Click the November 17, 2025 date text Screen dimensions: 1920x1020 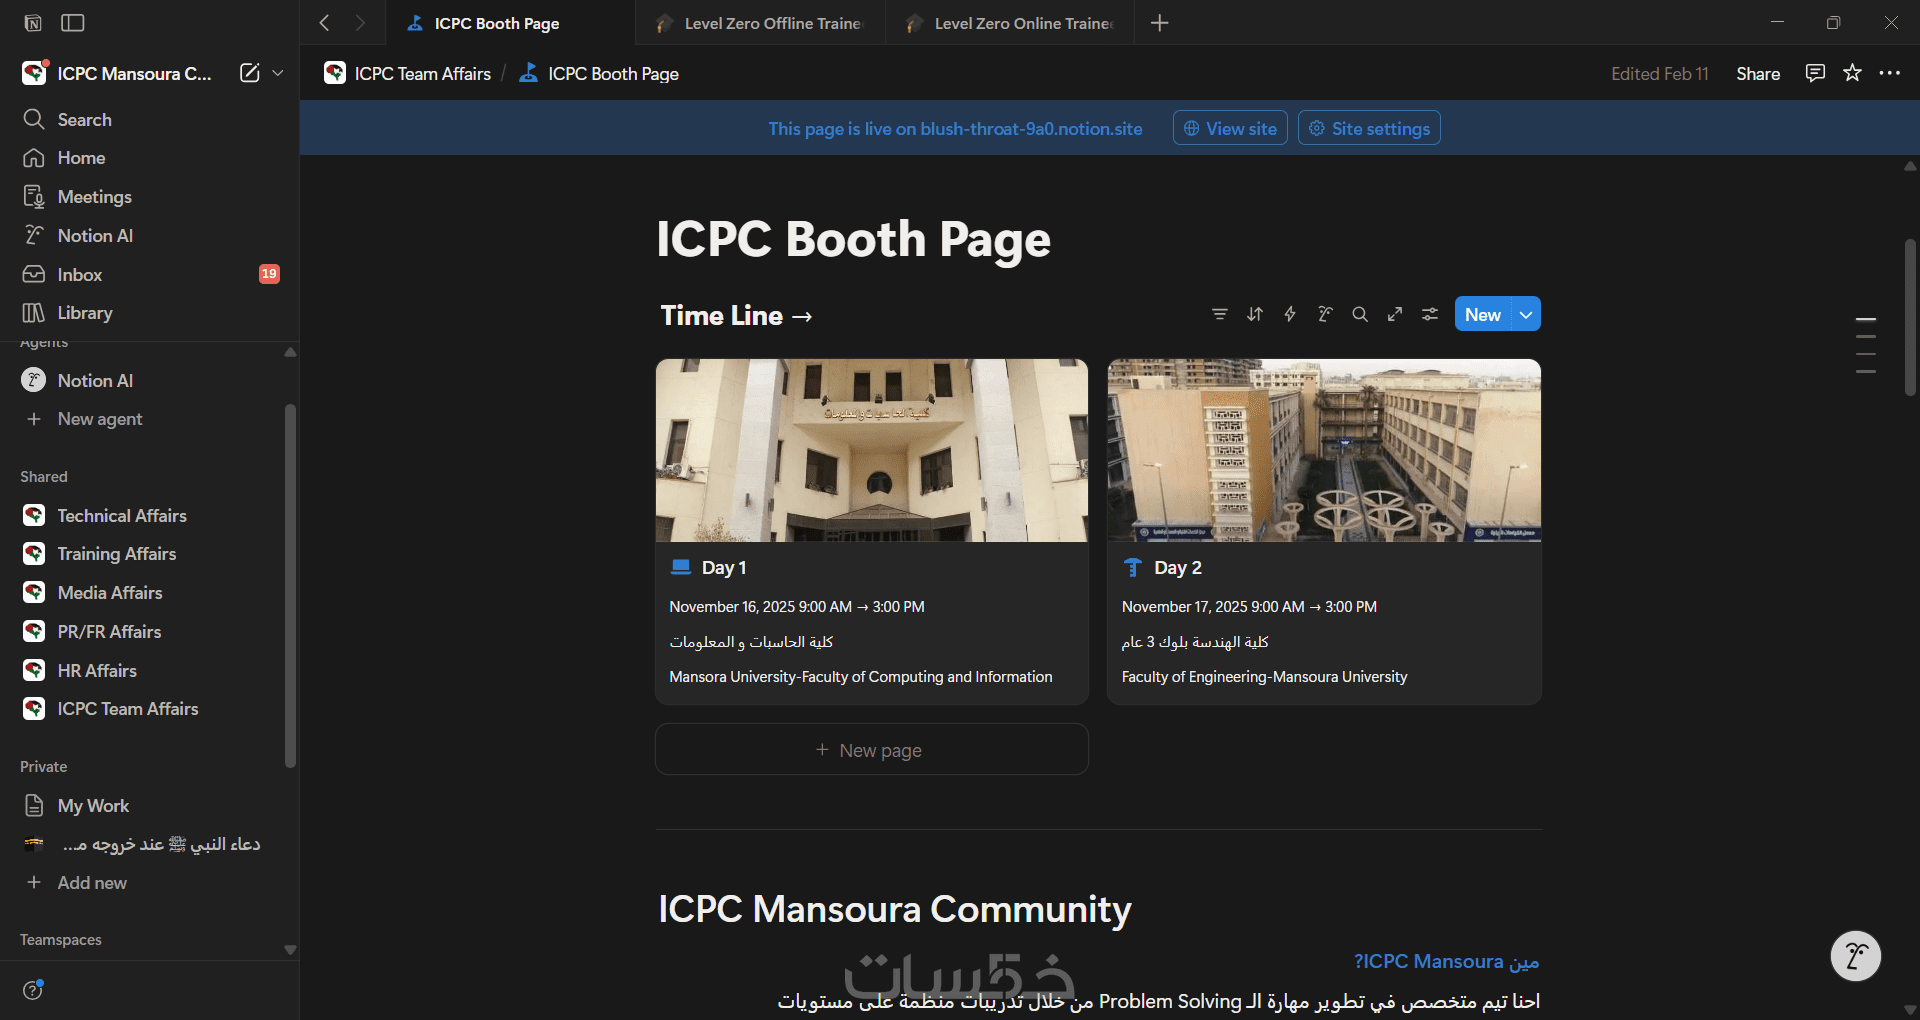[1249, 607]
